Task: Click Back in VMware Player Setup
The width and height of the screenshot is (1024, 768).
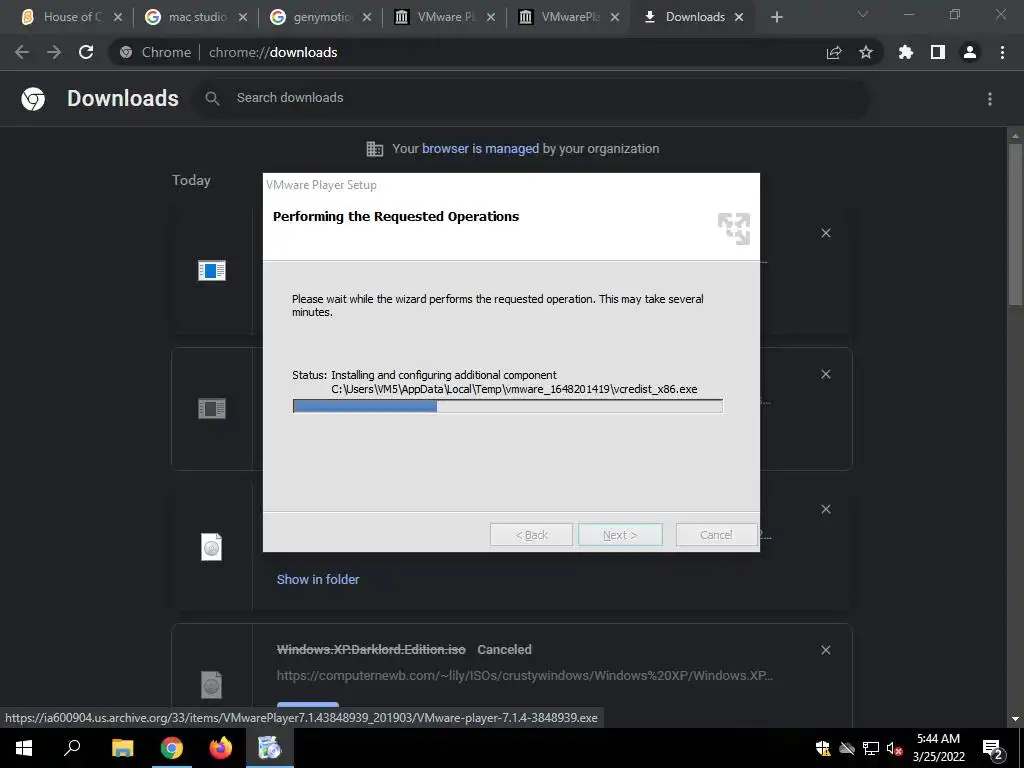Action: tap(531, 535)
